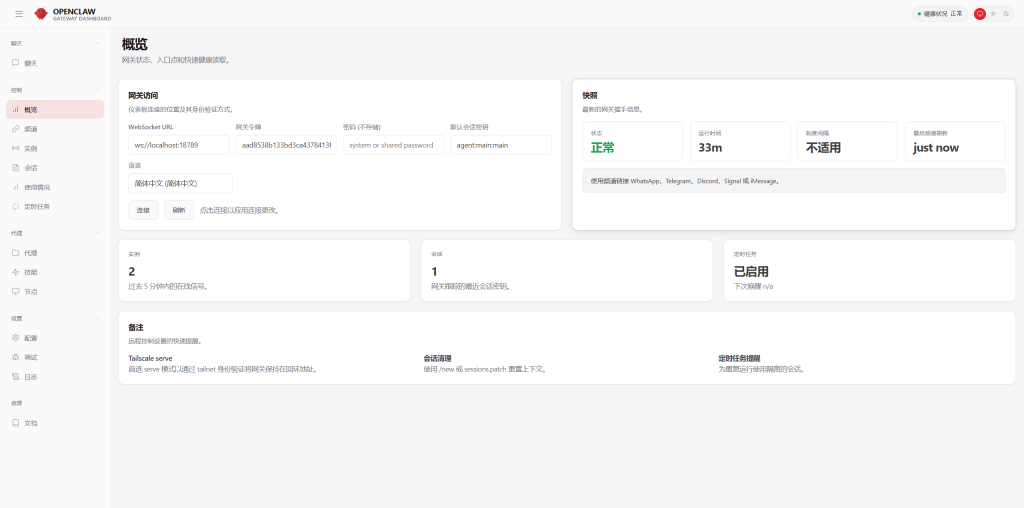Click the 健康状况 health status pill
This screenshot has width=1024, height=508.
pyautogui.click(x=939, y=14)
